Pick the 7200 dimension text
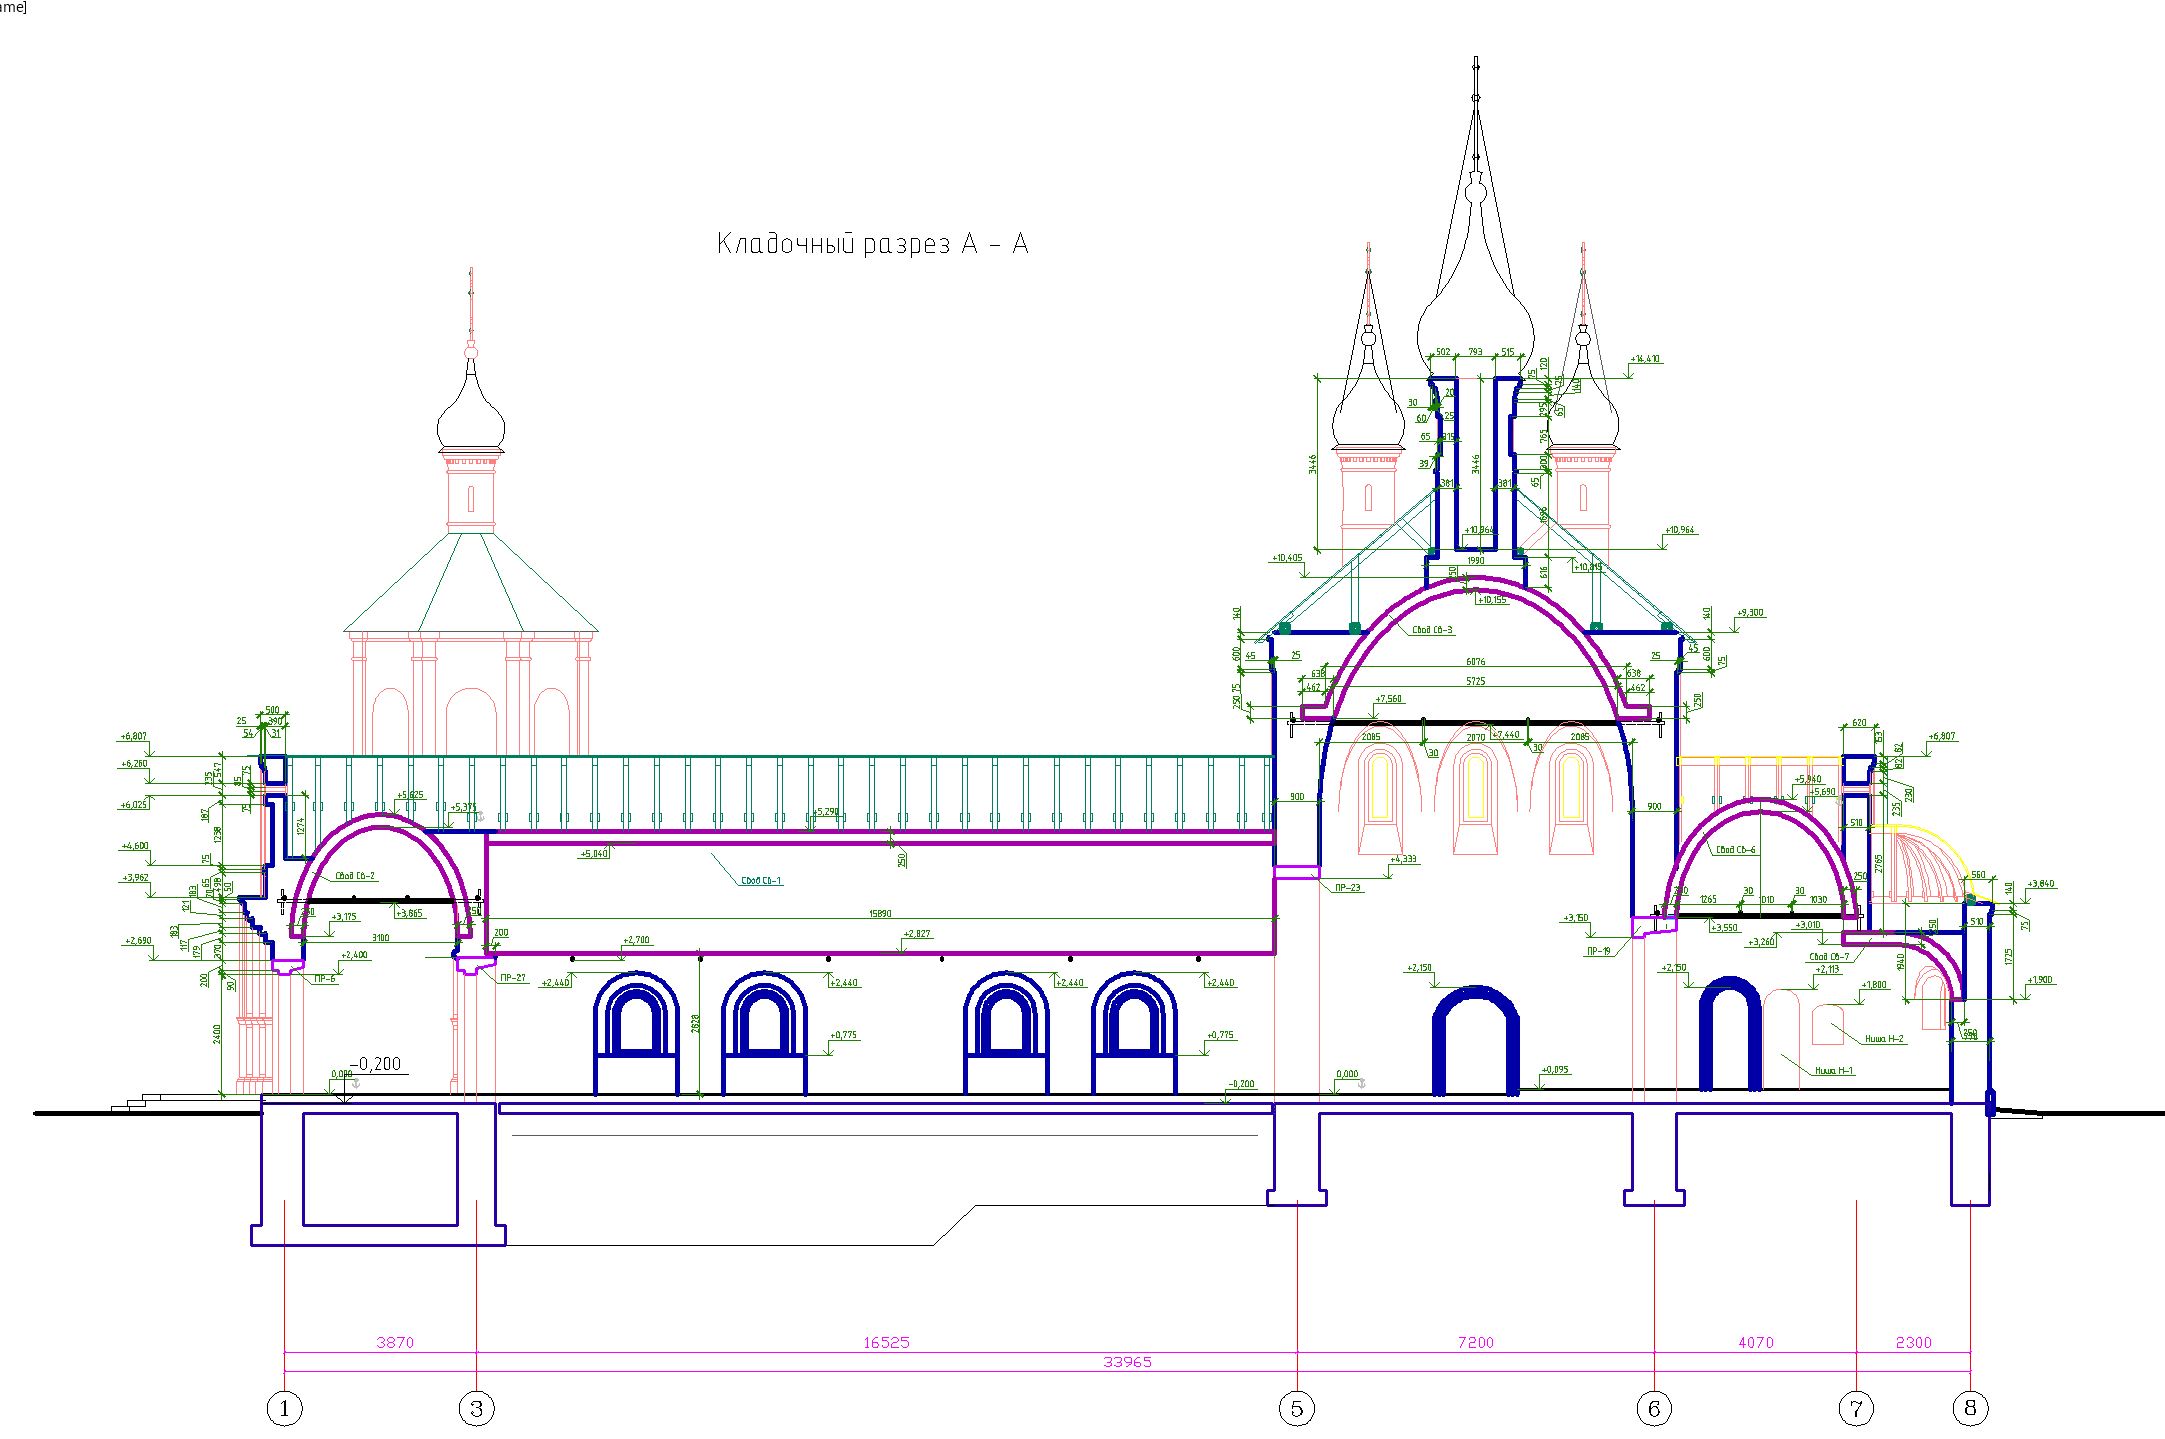The width and height of the screenshot is (2165, 1439). (1475, 1343)
